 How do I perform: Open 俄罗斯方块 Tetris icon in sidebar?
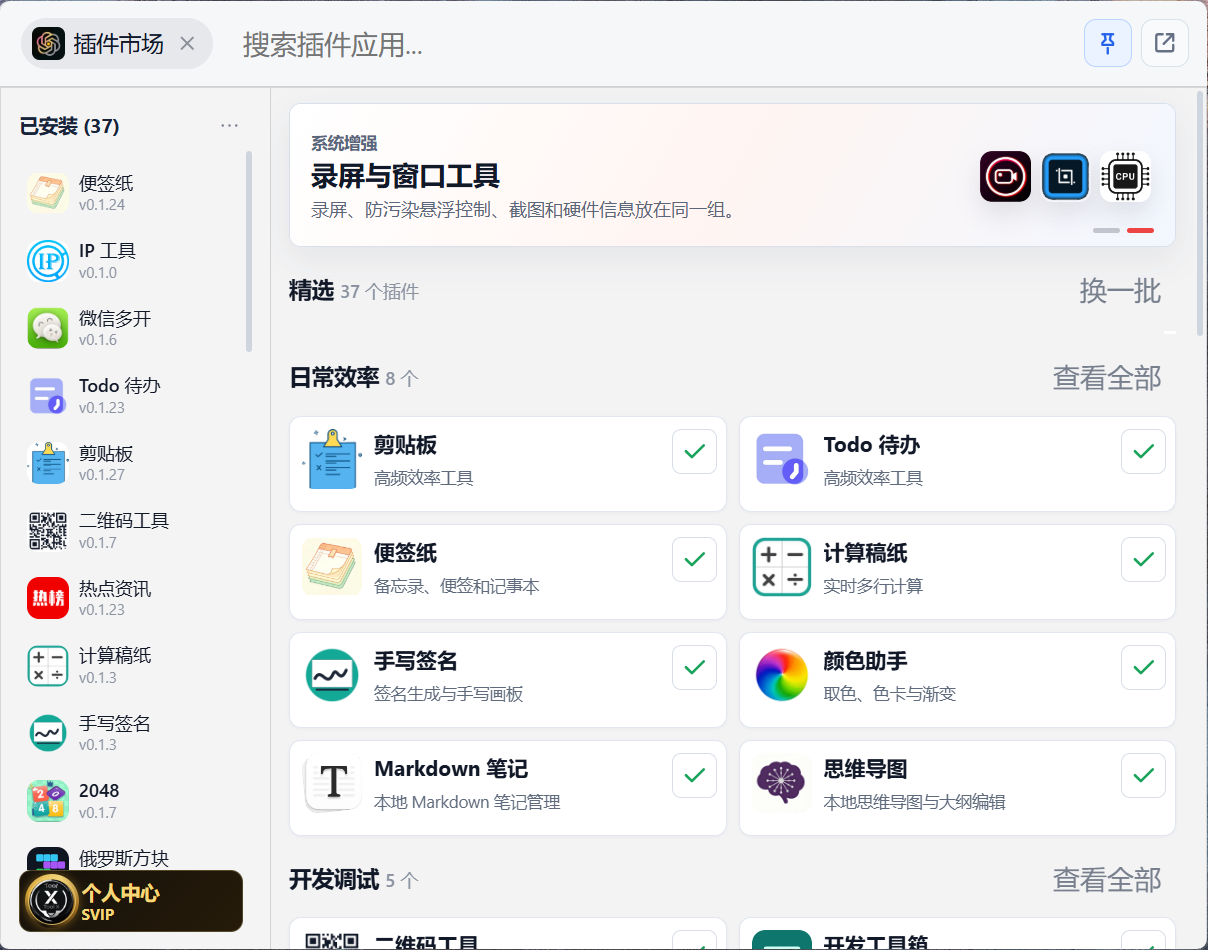pos(47,859)
